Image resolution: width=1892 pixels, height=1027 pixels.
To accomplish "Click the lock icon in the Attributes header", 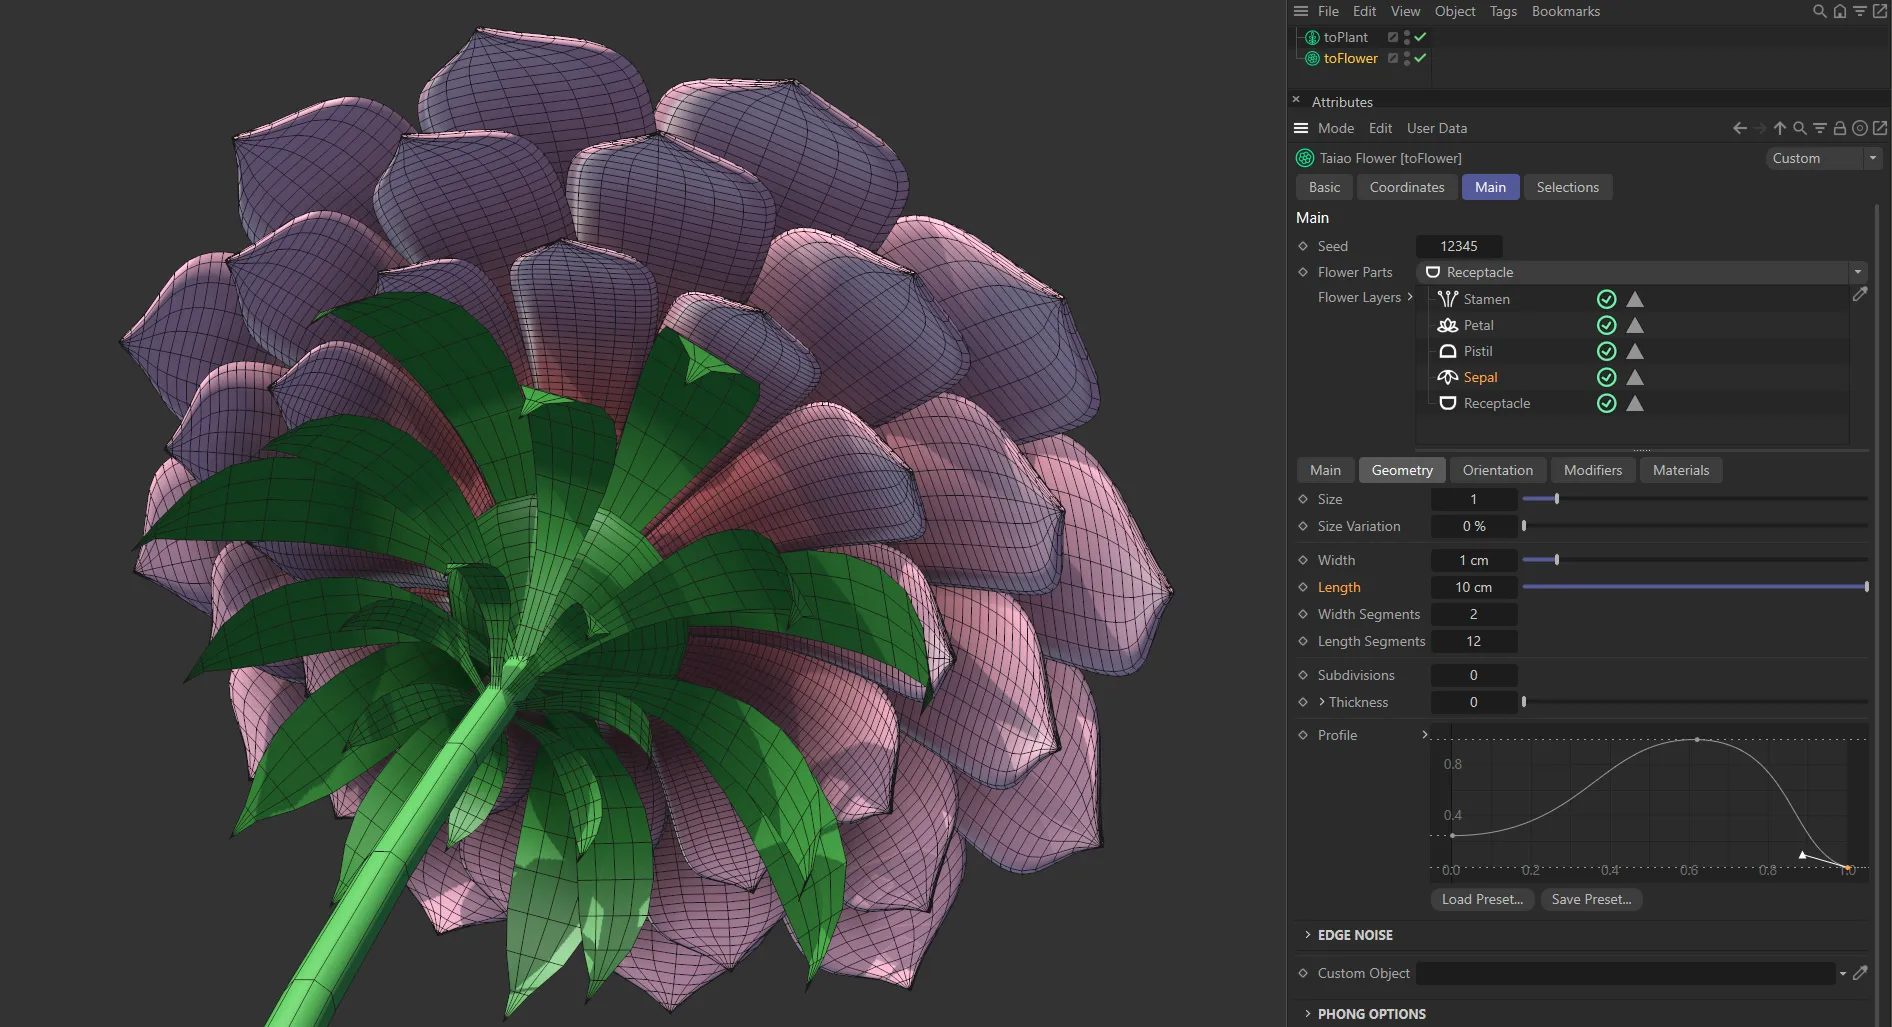I will (1840, 128).
